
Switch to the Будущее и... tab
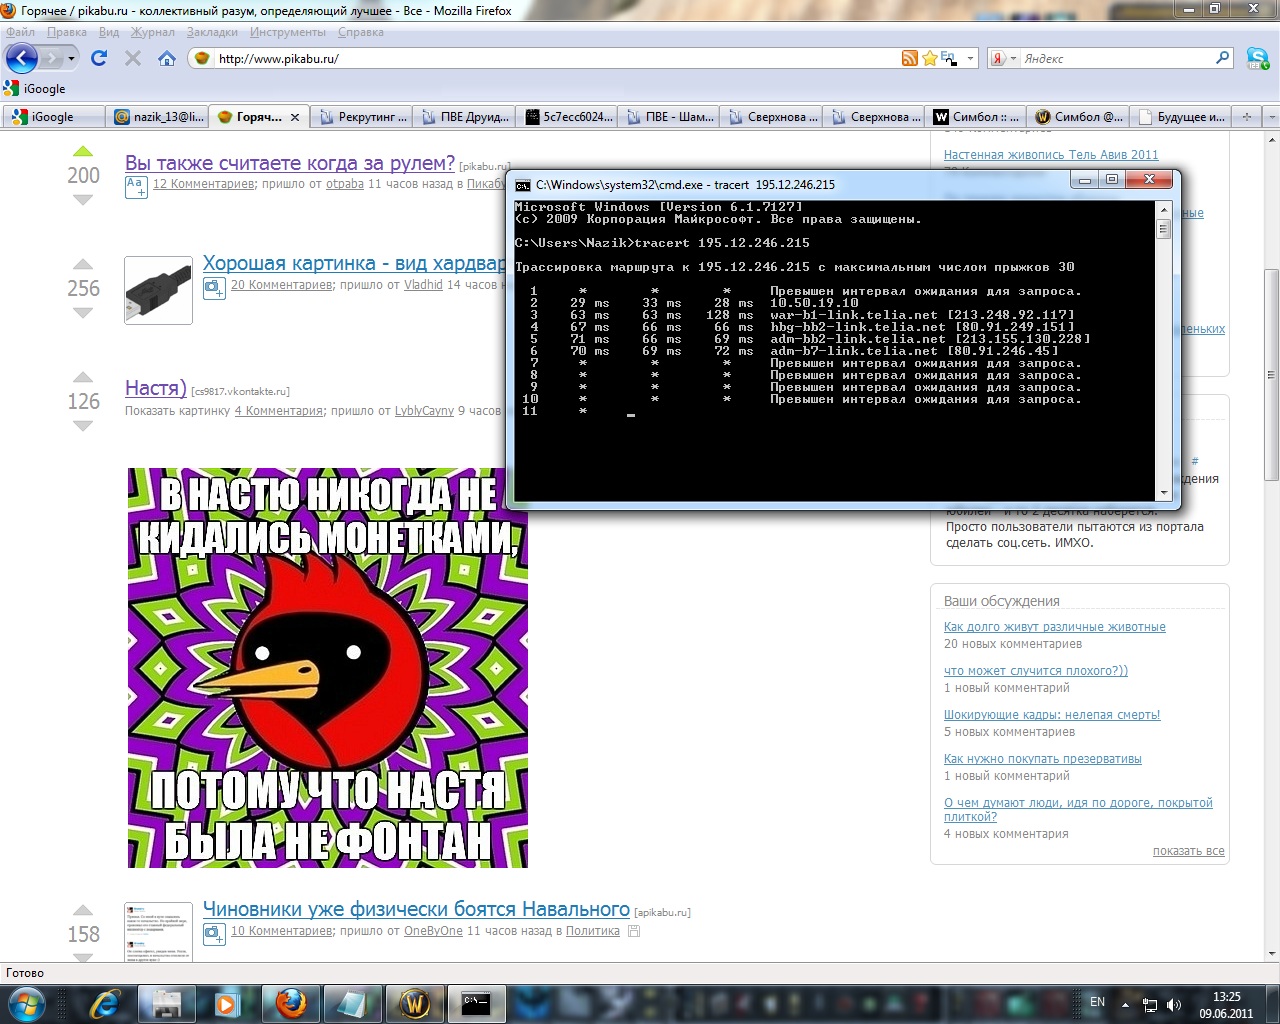point(1181,117)
